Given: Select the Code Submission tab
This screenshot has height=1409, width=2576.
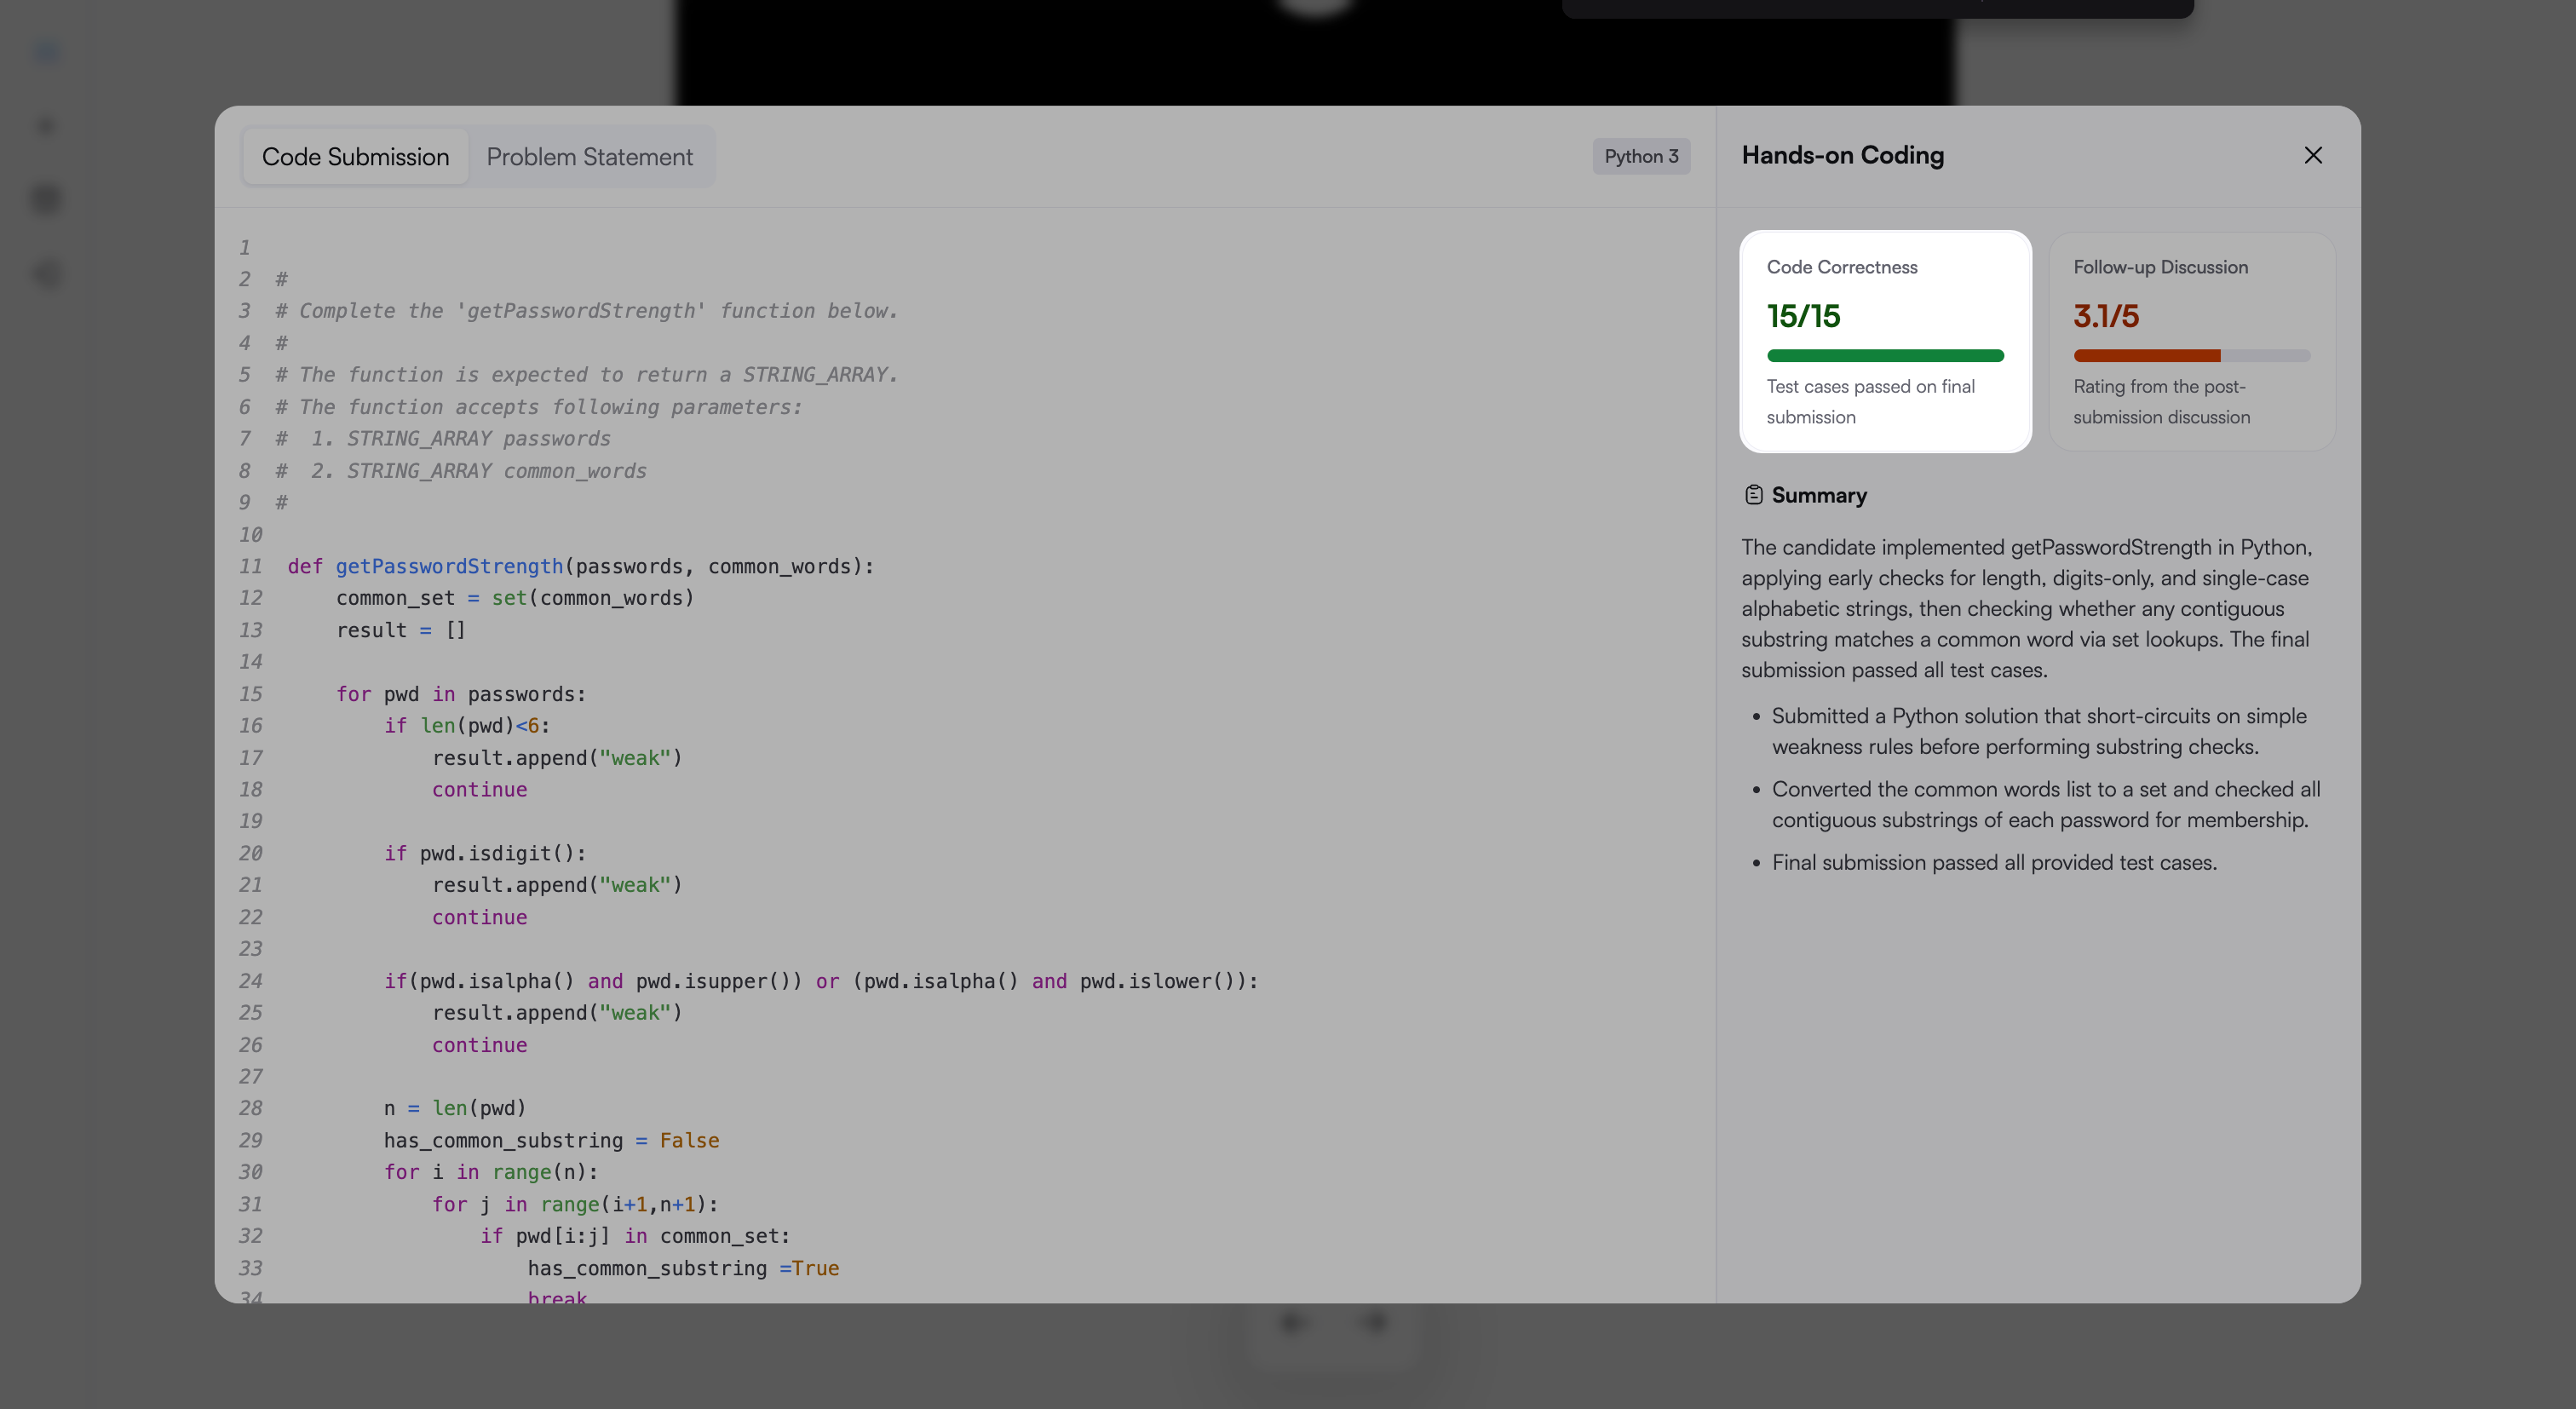Looking at the screenshot, I should (x=355, y=157).
